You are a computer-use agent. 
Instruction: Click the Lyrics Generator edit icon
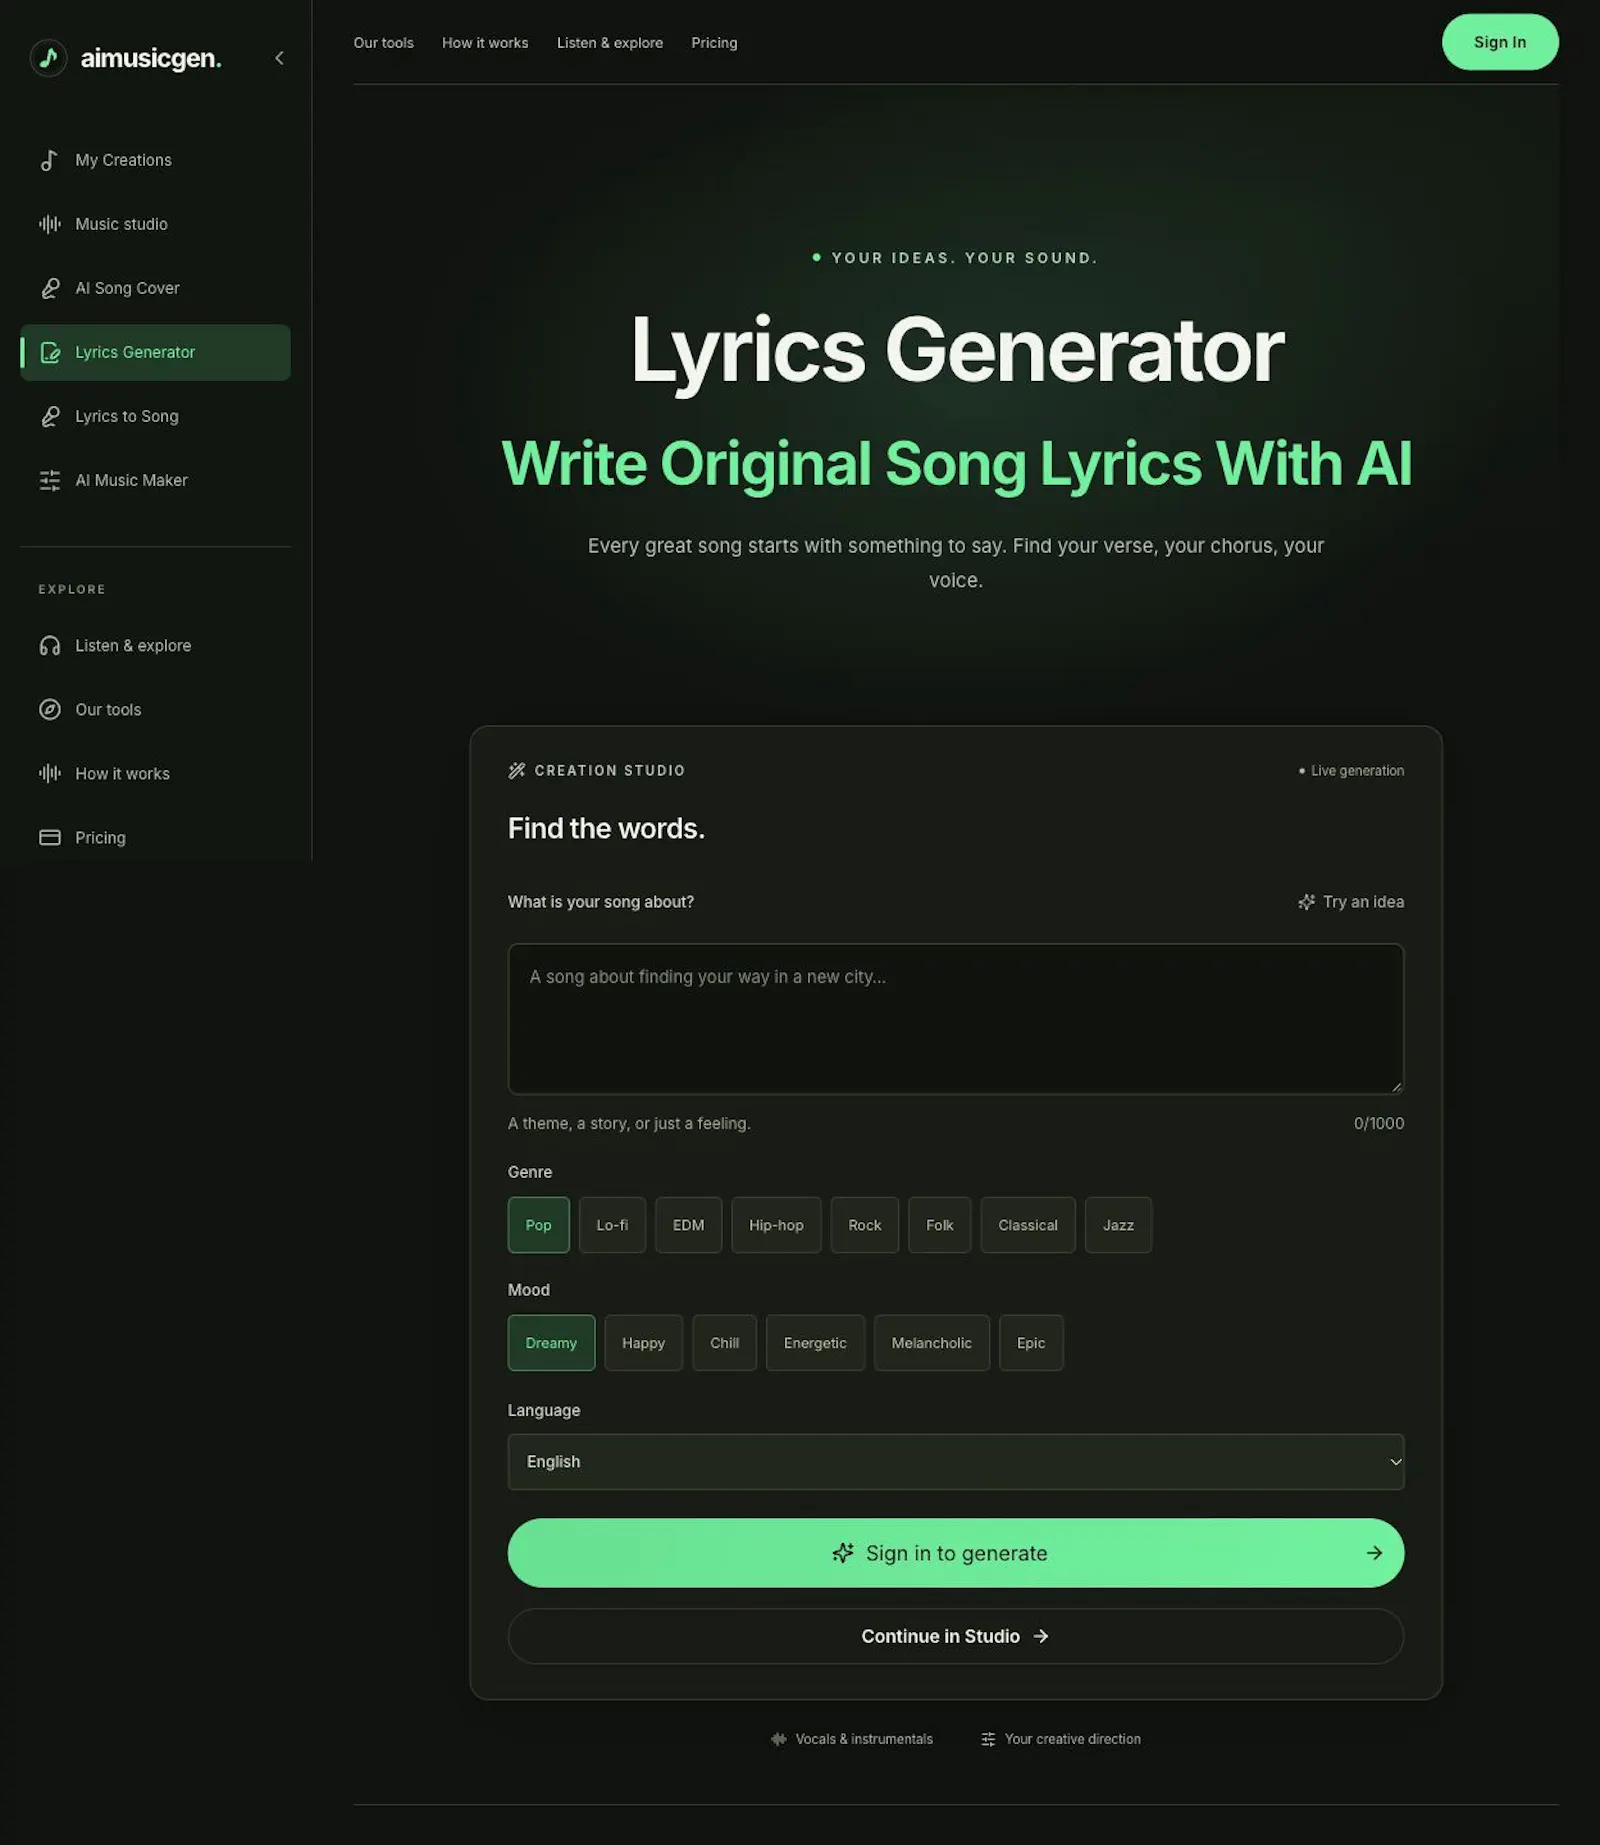pos(49,352)
